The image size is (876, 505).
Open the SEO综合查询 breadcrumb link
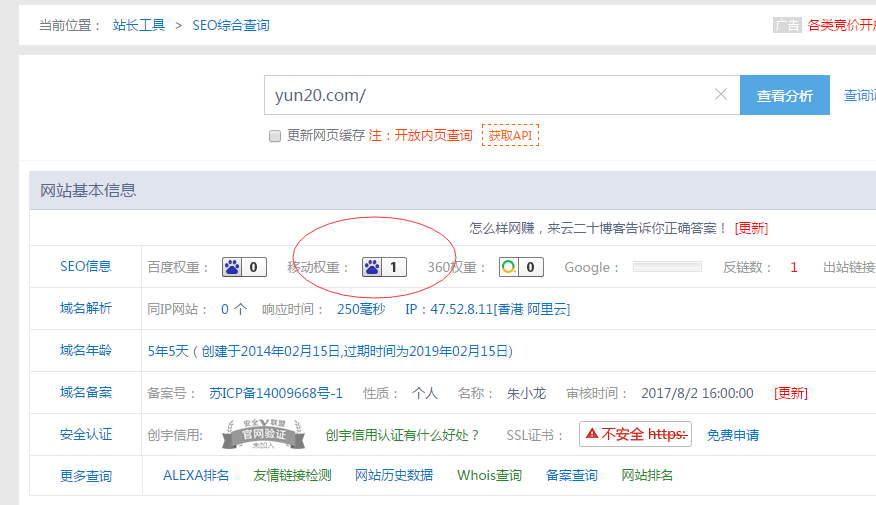[231, 25]
